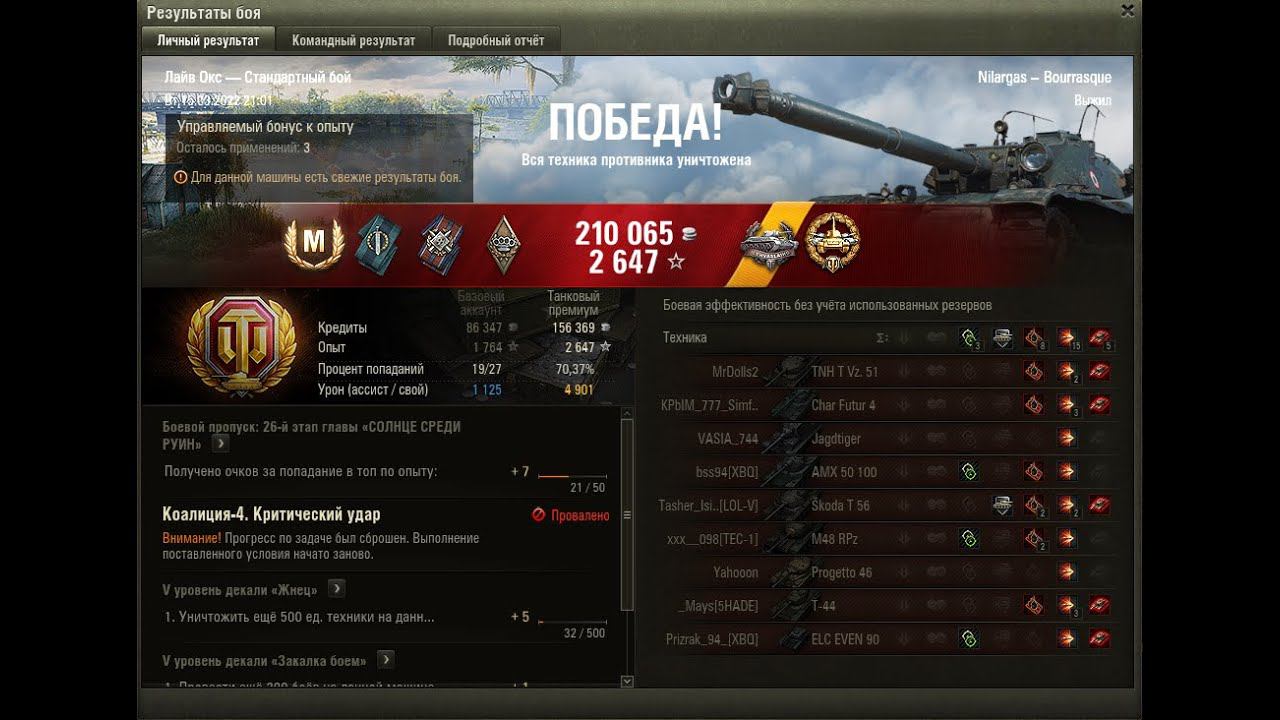Click the top-by-experience progress bar 21/50

573,477
